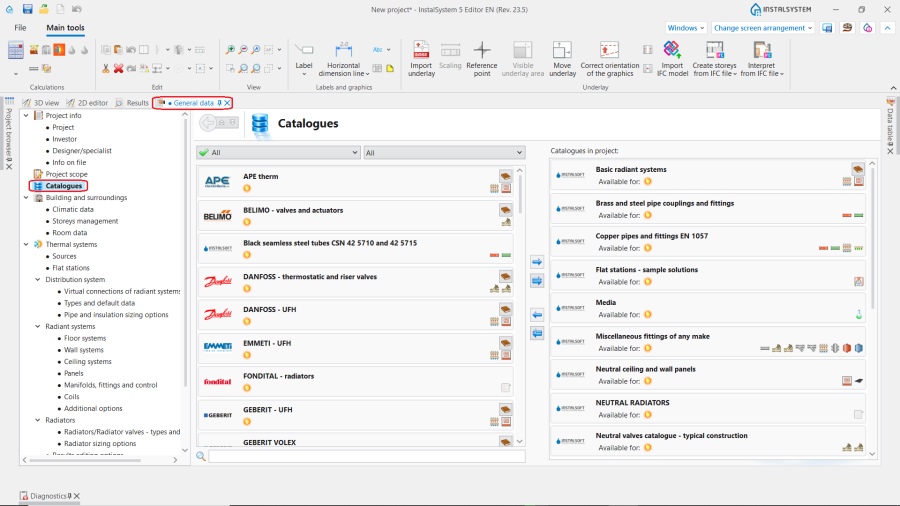The width and height of the screenshot is (900, 506).
Task: Select the Main tools ribbon tab
Action: pos(65,28)
